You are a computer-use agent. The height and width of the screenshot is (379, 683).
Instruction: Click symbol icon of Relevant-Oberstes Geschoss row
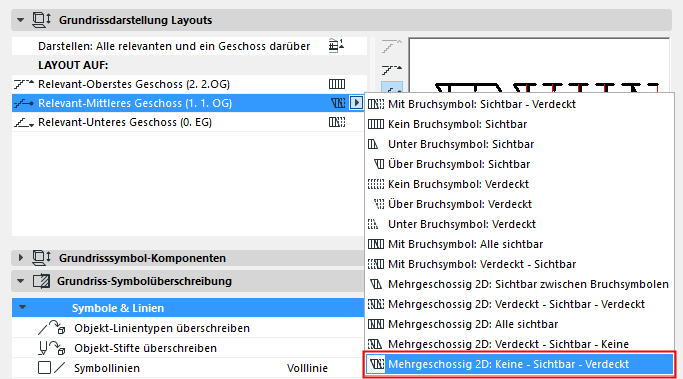(337, 84)
